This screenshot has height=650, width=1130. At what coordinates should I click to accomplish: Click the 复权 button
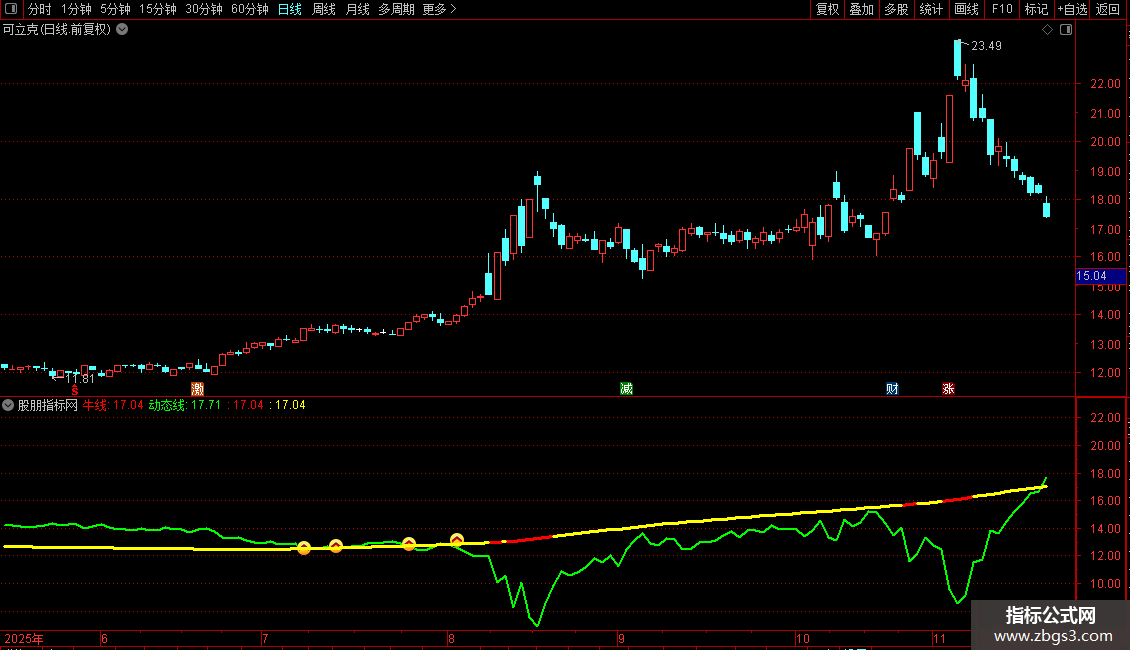[x=827, y=9]
